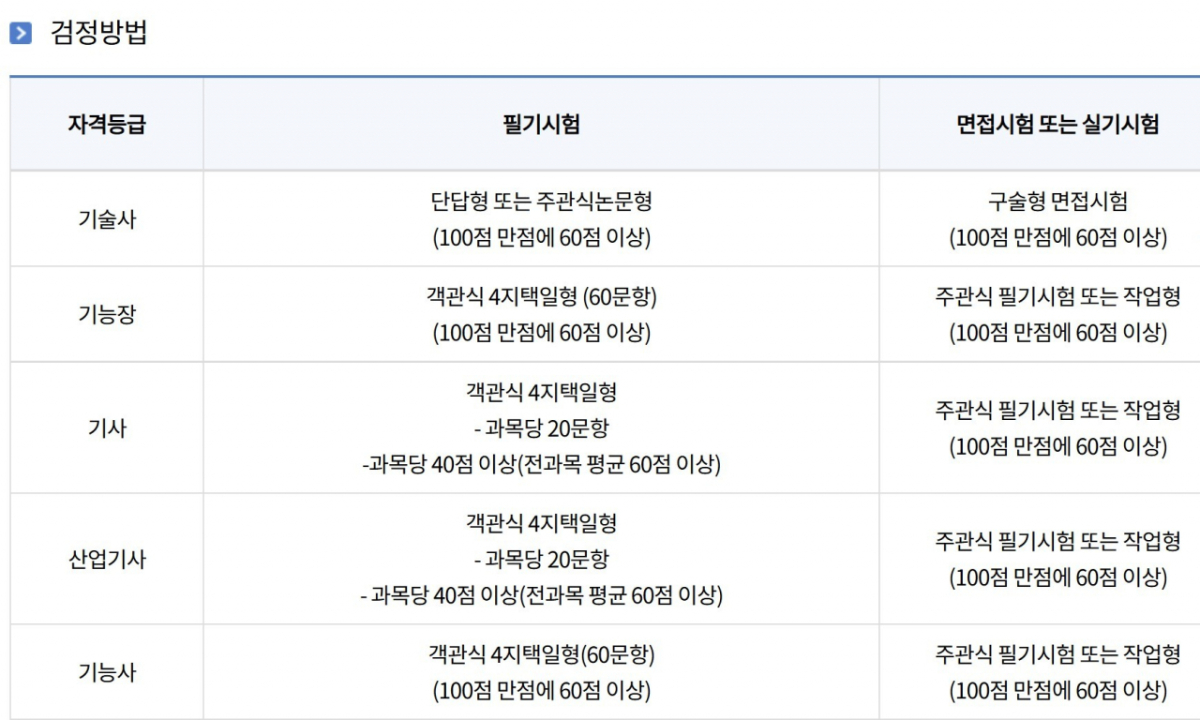Click 주관식 필기시험 또는 작업형 in 기능사 row
1200x720 pixels.
coord(1057,655)
